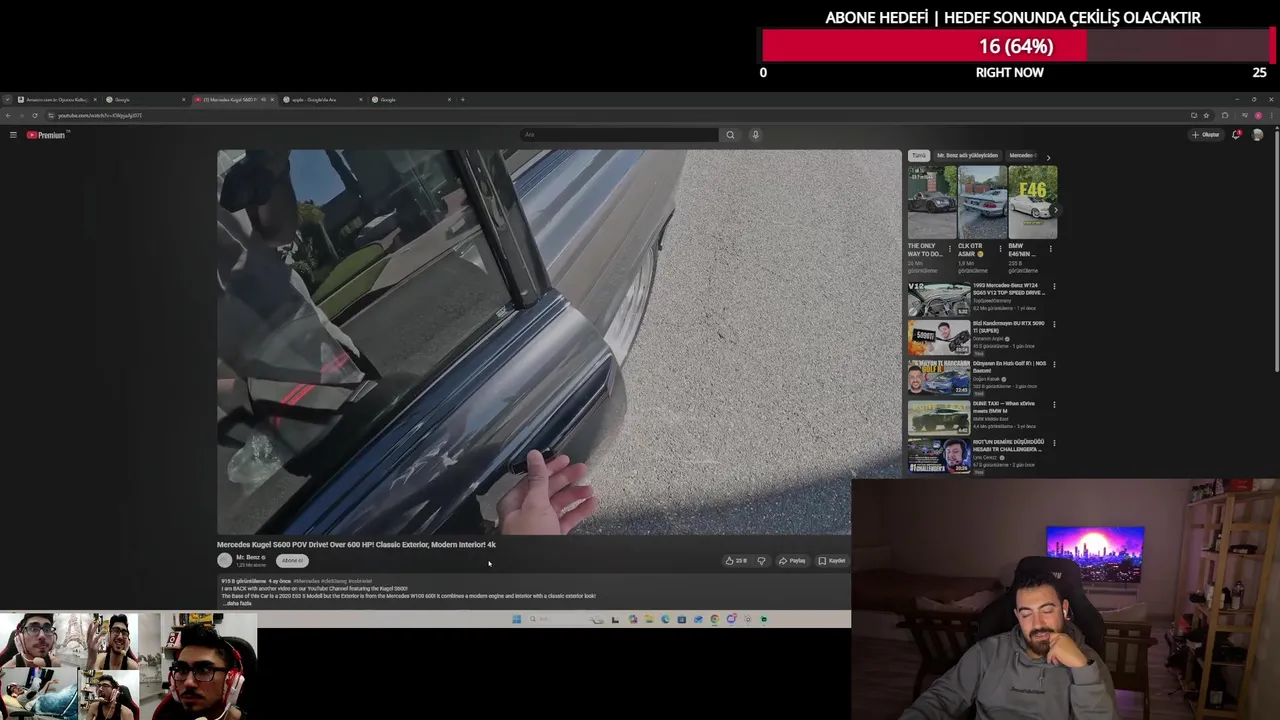Switch to the last Google tab

tap(409, 99)
